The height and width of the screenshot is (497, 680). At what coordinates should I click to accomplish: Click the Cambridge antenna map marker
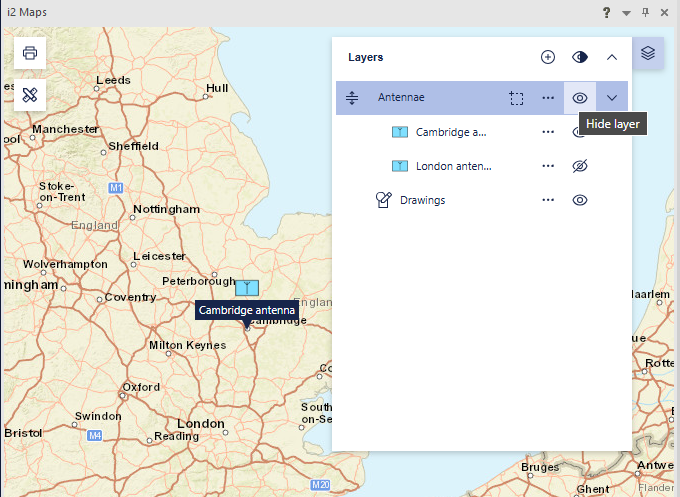[x=247, y=287]
